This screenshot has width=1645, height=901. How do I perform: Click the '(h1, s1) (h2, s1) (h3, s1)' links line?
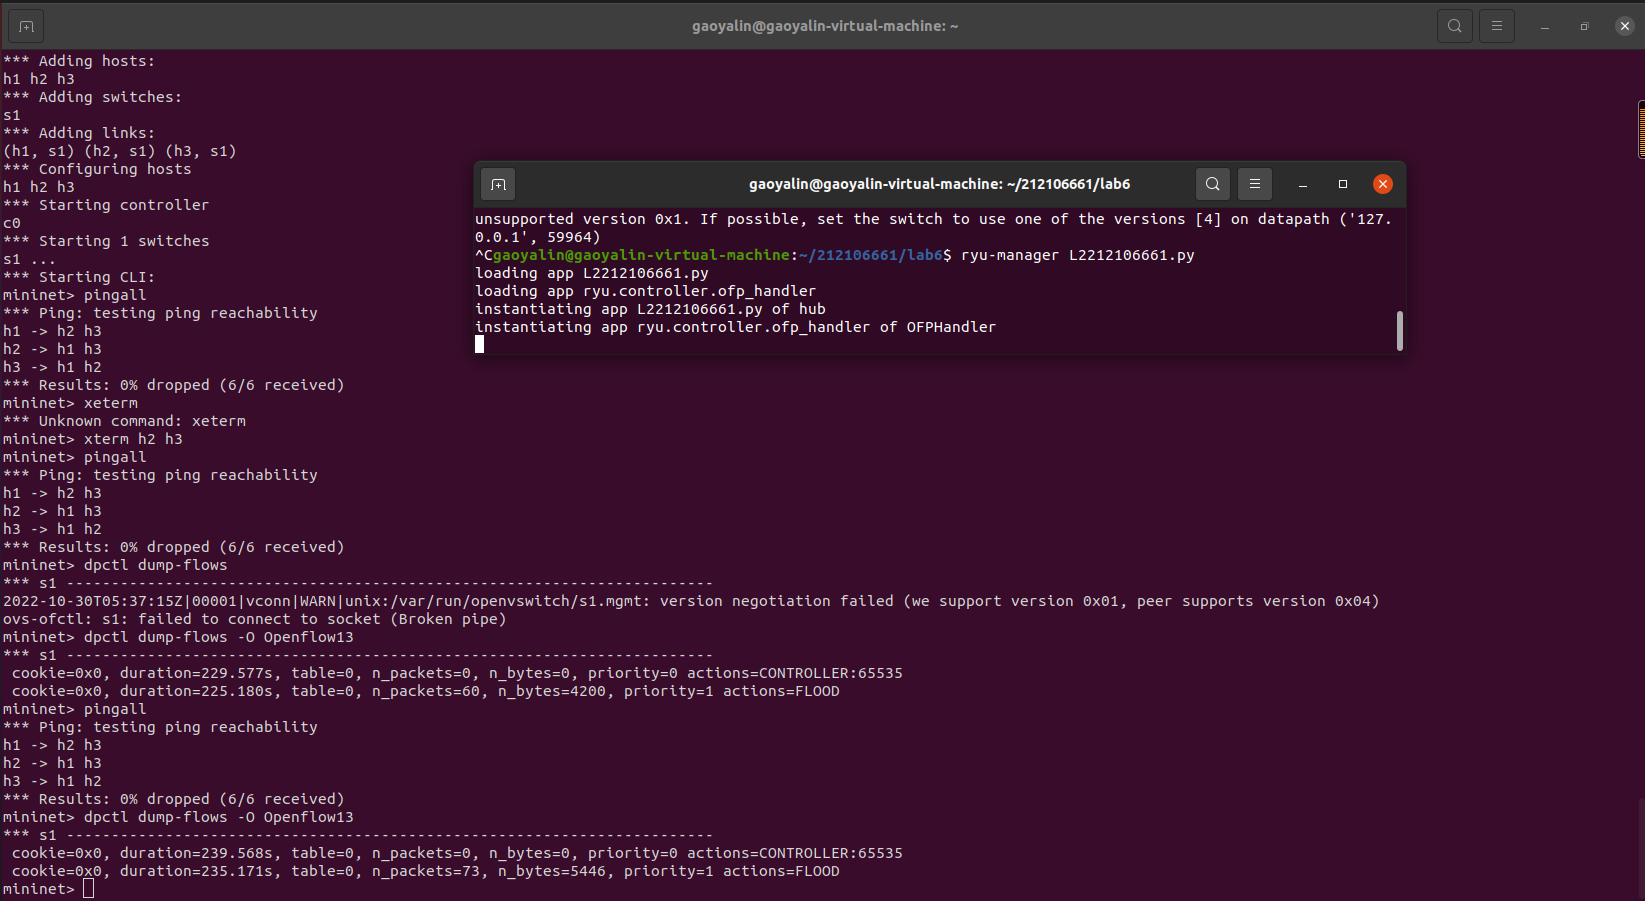point(120,151)
